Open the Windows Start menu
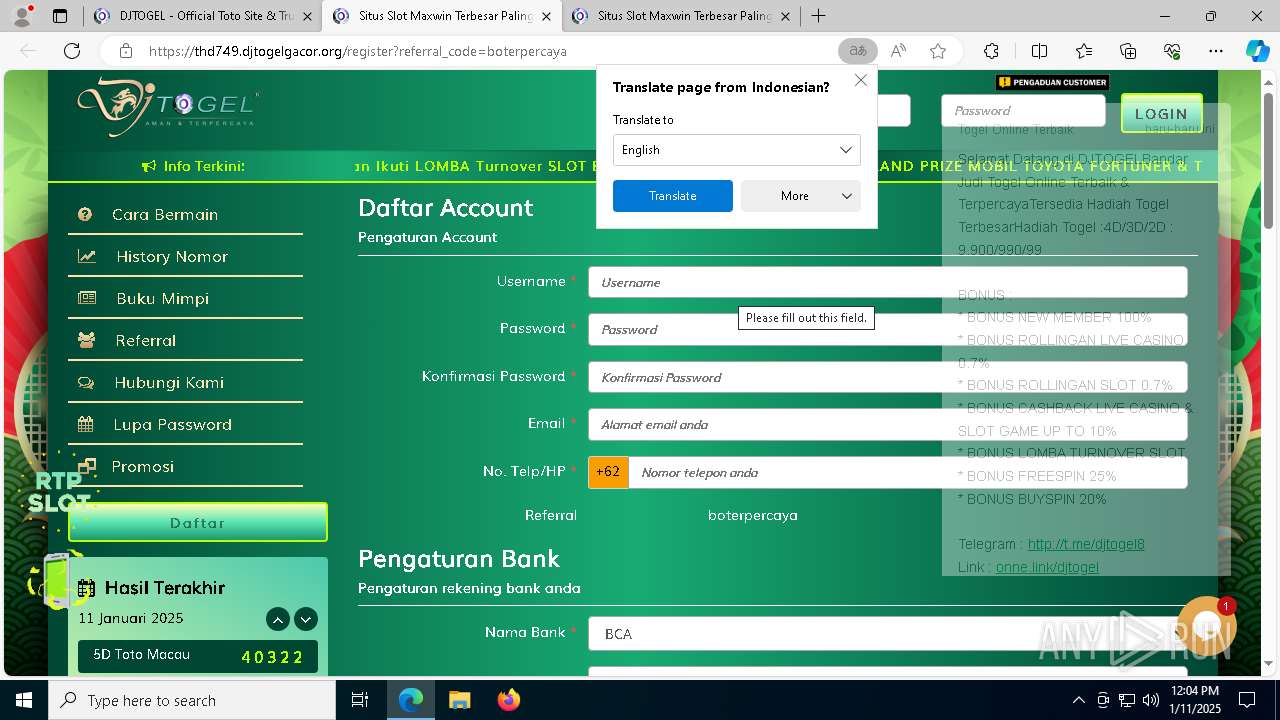This screenshot has height=720, width=1280. pos(24,700)
